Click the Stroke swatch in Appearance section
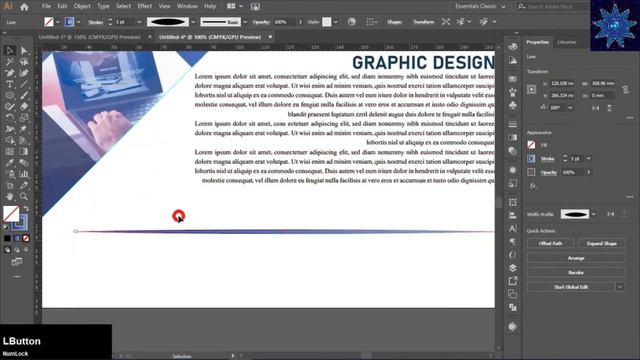The height and width of the screenshot is (360, 640). pyautogui.click(x=531, y=158)
